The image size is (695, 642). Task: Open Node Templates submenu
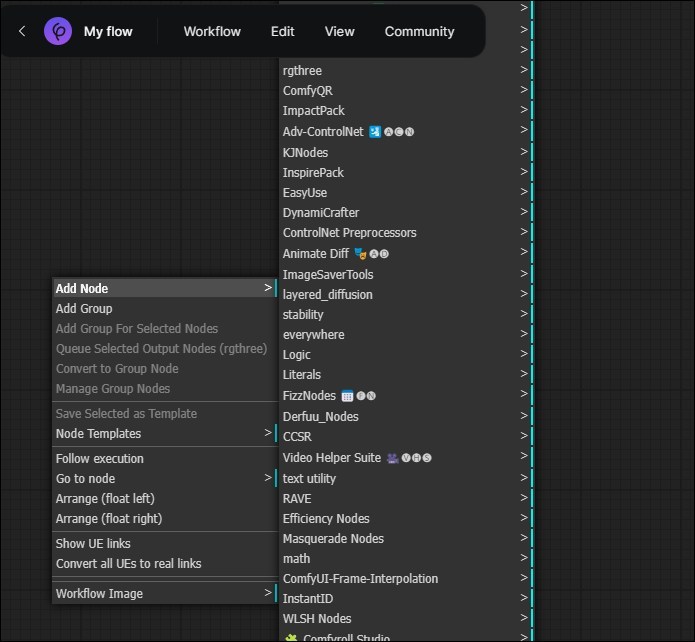(165, 434)
